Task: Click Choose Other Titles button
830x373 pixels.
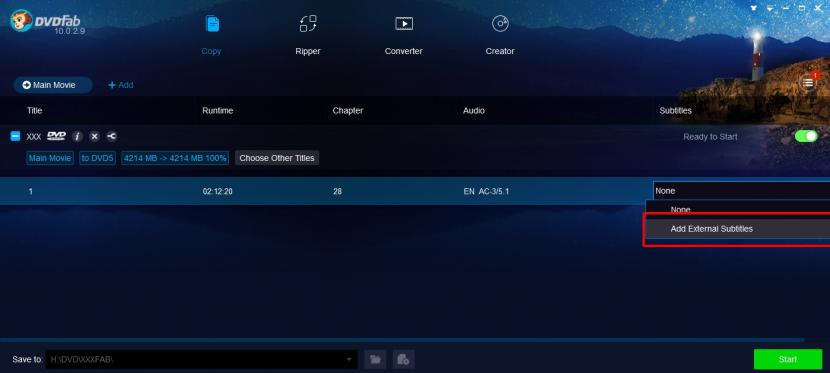Action: pyautogui.click(x=277, y=158)
